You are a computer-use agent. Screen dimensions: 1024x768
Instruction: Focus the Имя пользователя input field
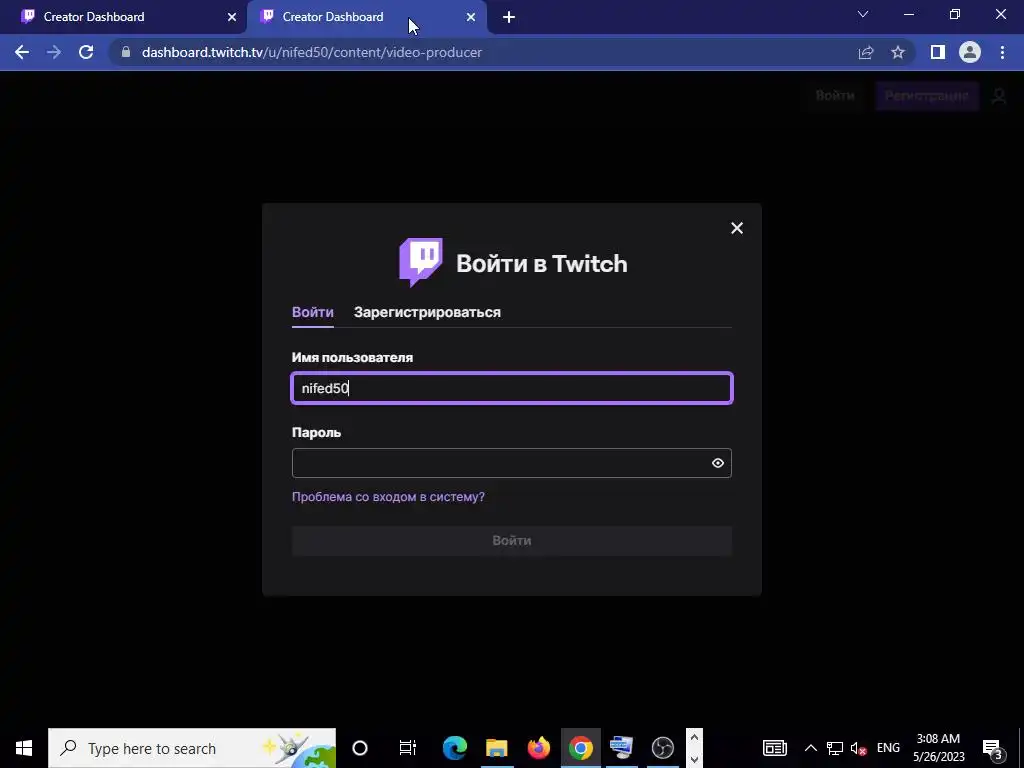[x=512, y=388]
